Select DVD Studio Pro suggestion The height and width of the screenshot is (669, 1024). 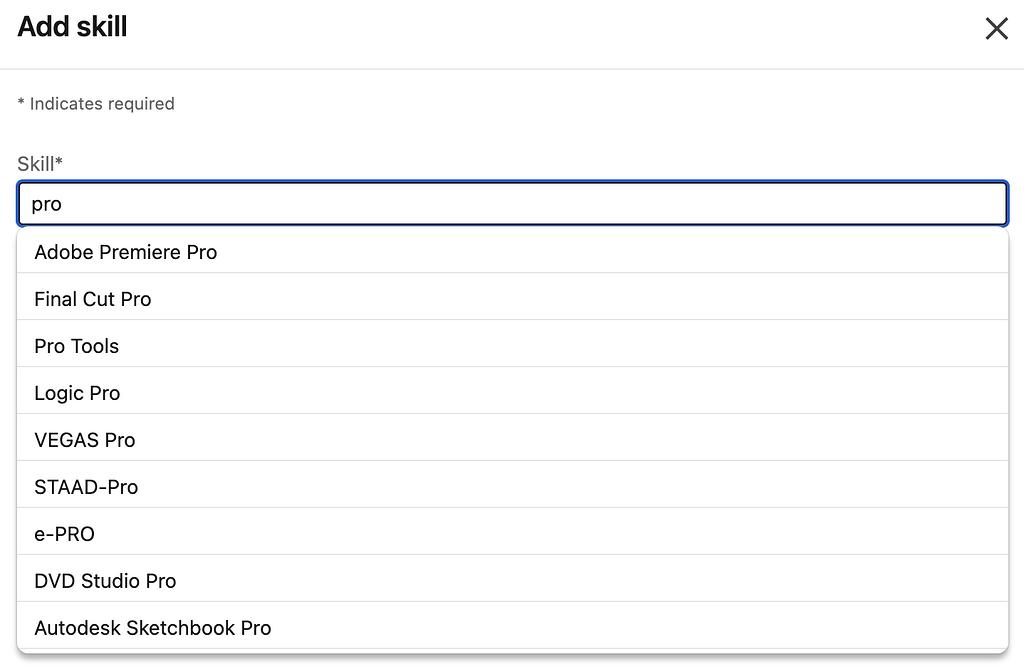coord(104,581)
